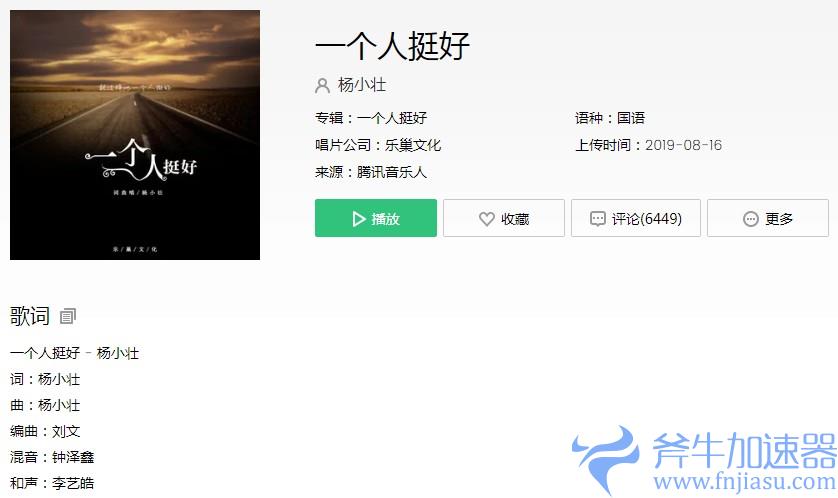Click the green 播放 play button
This screenshot has height=498, width=838.
click(x=376, y=218)
